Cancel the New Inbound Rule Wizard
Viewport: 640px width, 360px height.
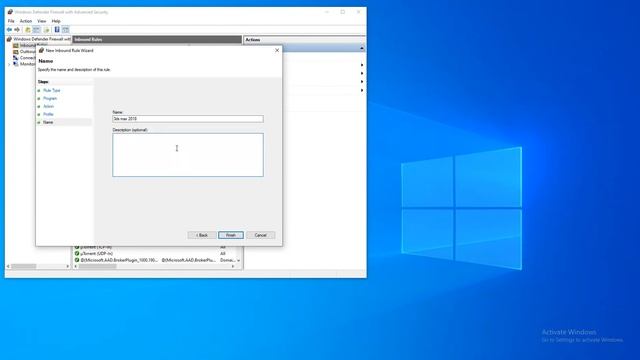[x=260, y=235]
